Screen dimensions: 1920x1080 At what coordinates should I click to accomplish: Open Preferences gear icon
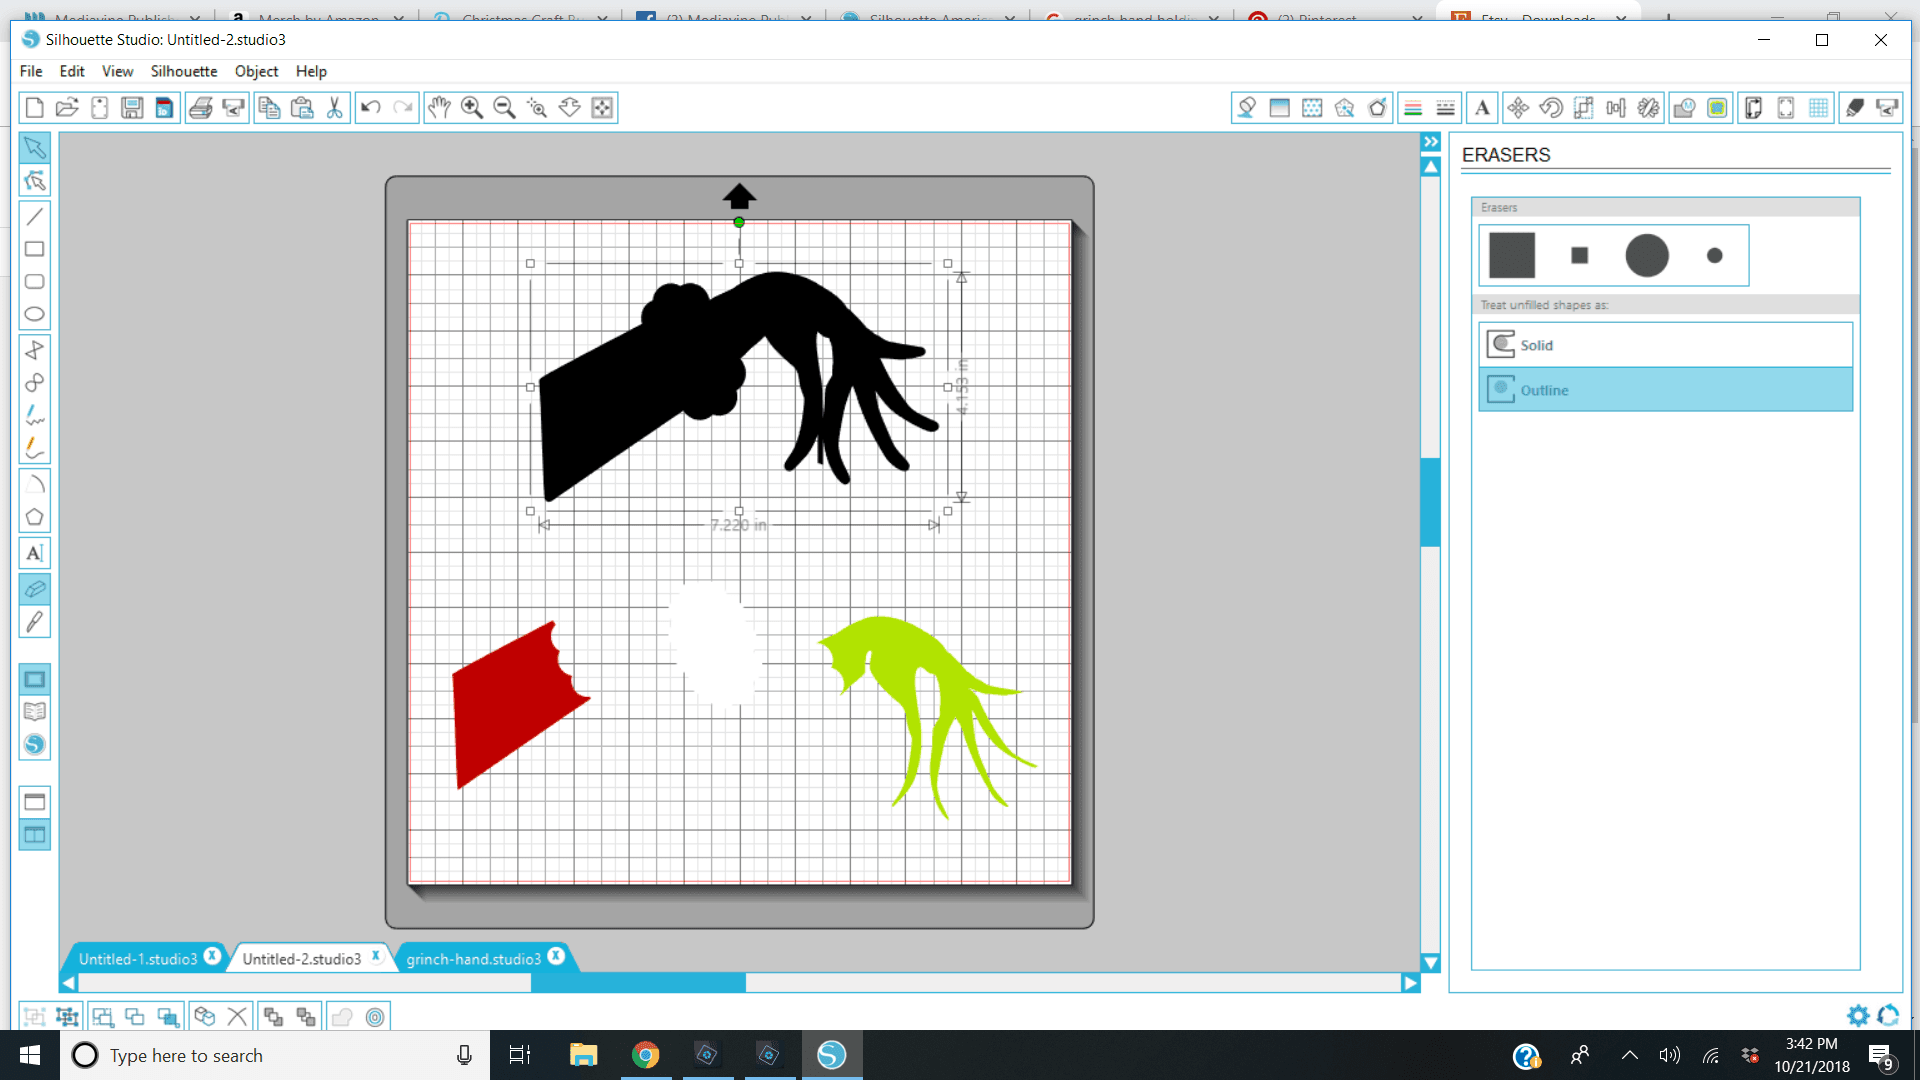pos(1858,1016)
